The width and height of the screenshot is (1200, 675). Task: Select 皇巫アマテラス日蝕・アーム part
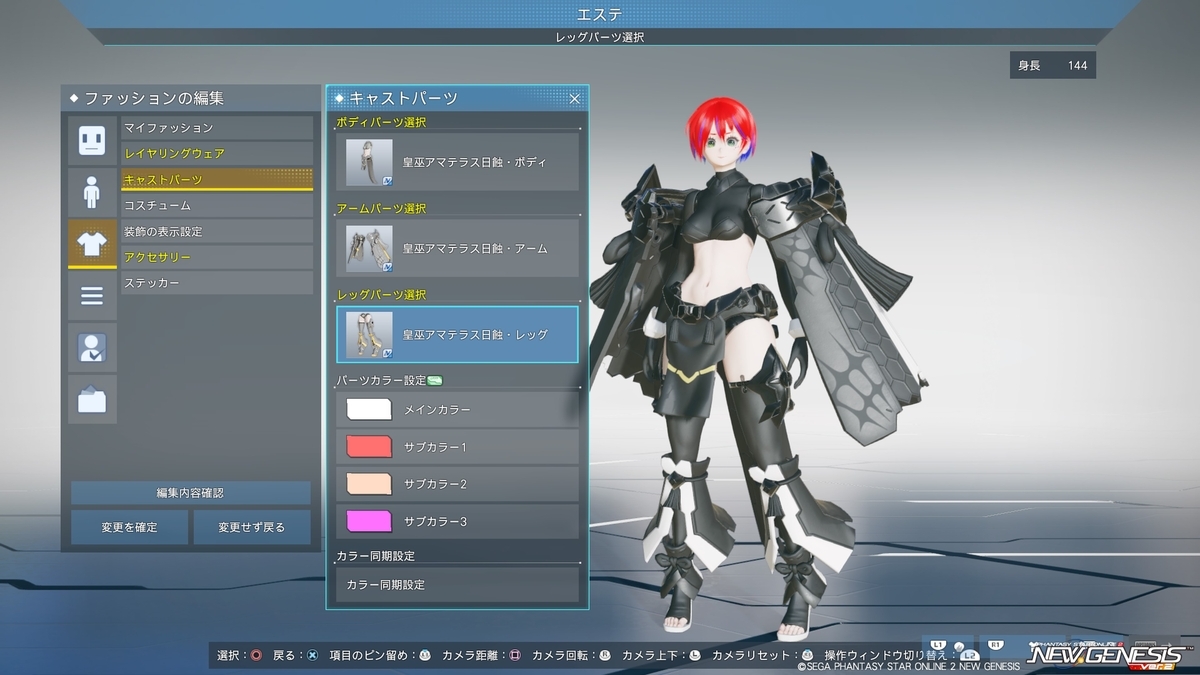click(457, 248)
